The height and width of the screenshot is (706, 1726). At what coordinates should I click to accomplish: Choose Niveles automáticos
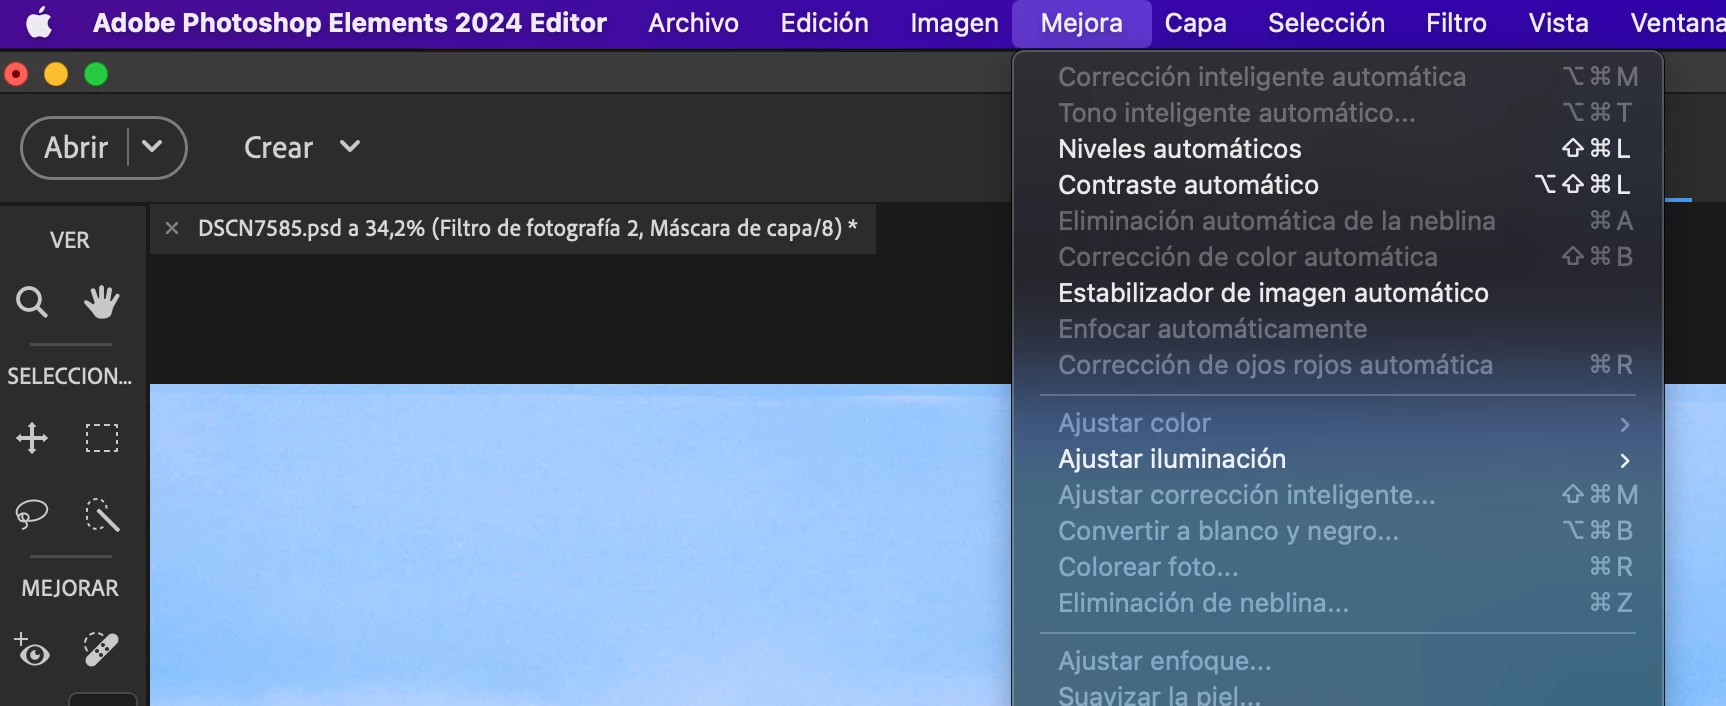(x=1338, y=149)
